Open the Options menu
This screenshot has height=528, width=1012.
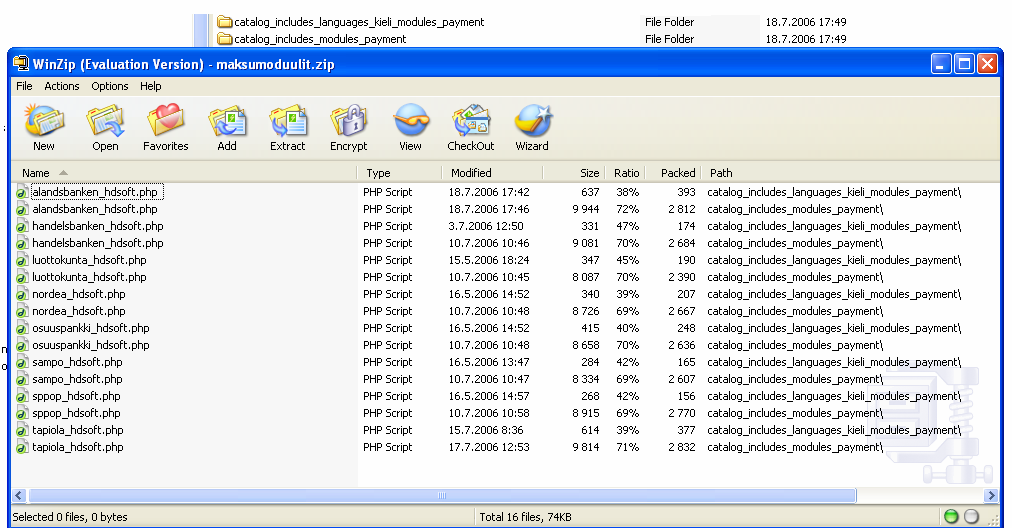[110, 86]
